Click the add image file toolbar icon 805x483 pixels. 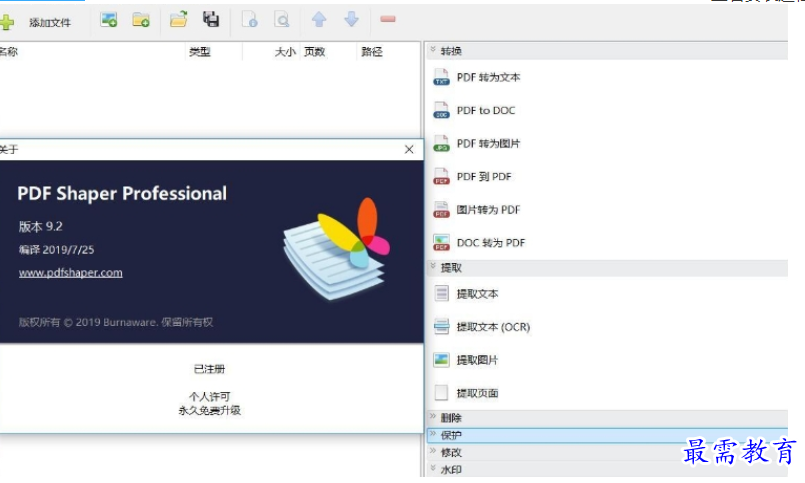click(109, 20)
